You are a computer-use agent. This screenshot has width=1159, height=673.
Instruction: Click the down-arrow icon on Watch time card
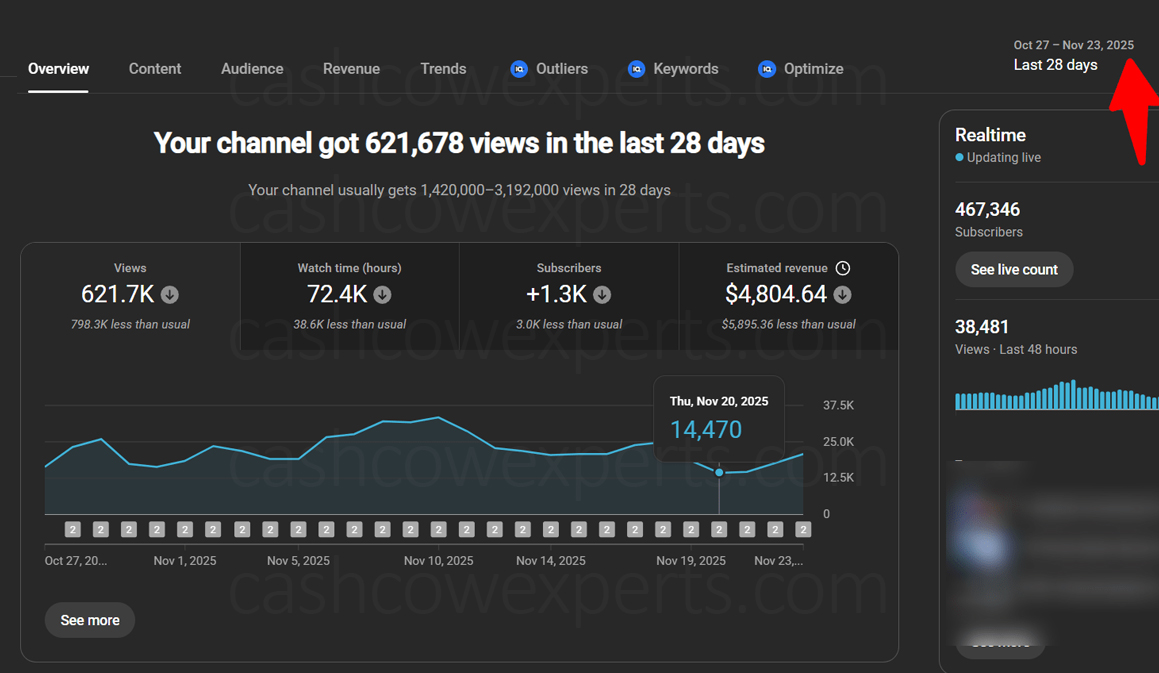pos(382,295)
